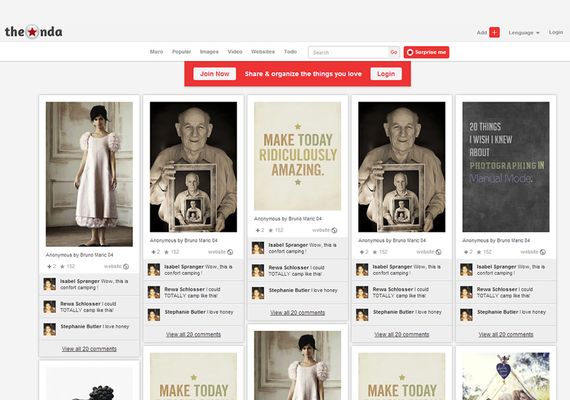Click the plus icon on the 20 Things card

coord(466,252)
